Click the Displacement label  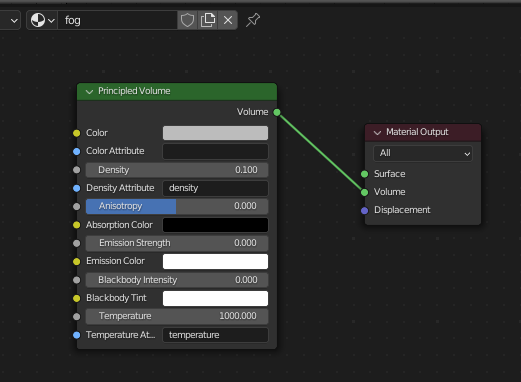pyautogui.click(x=402, y=210)
